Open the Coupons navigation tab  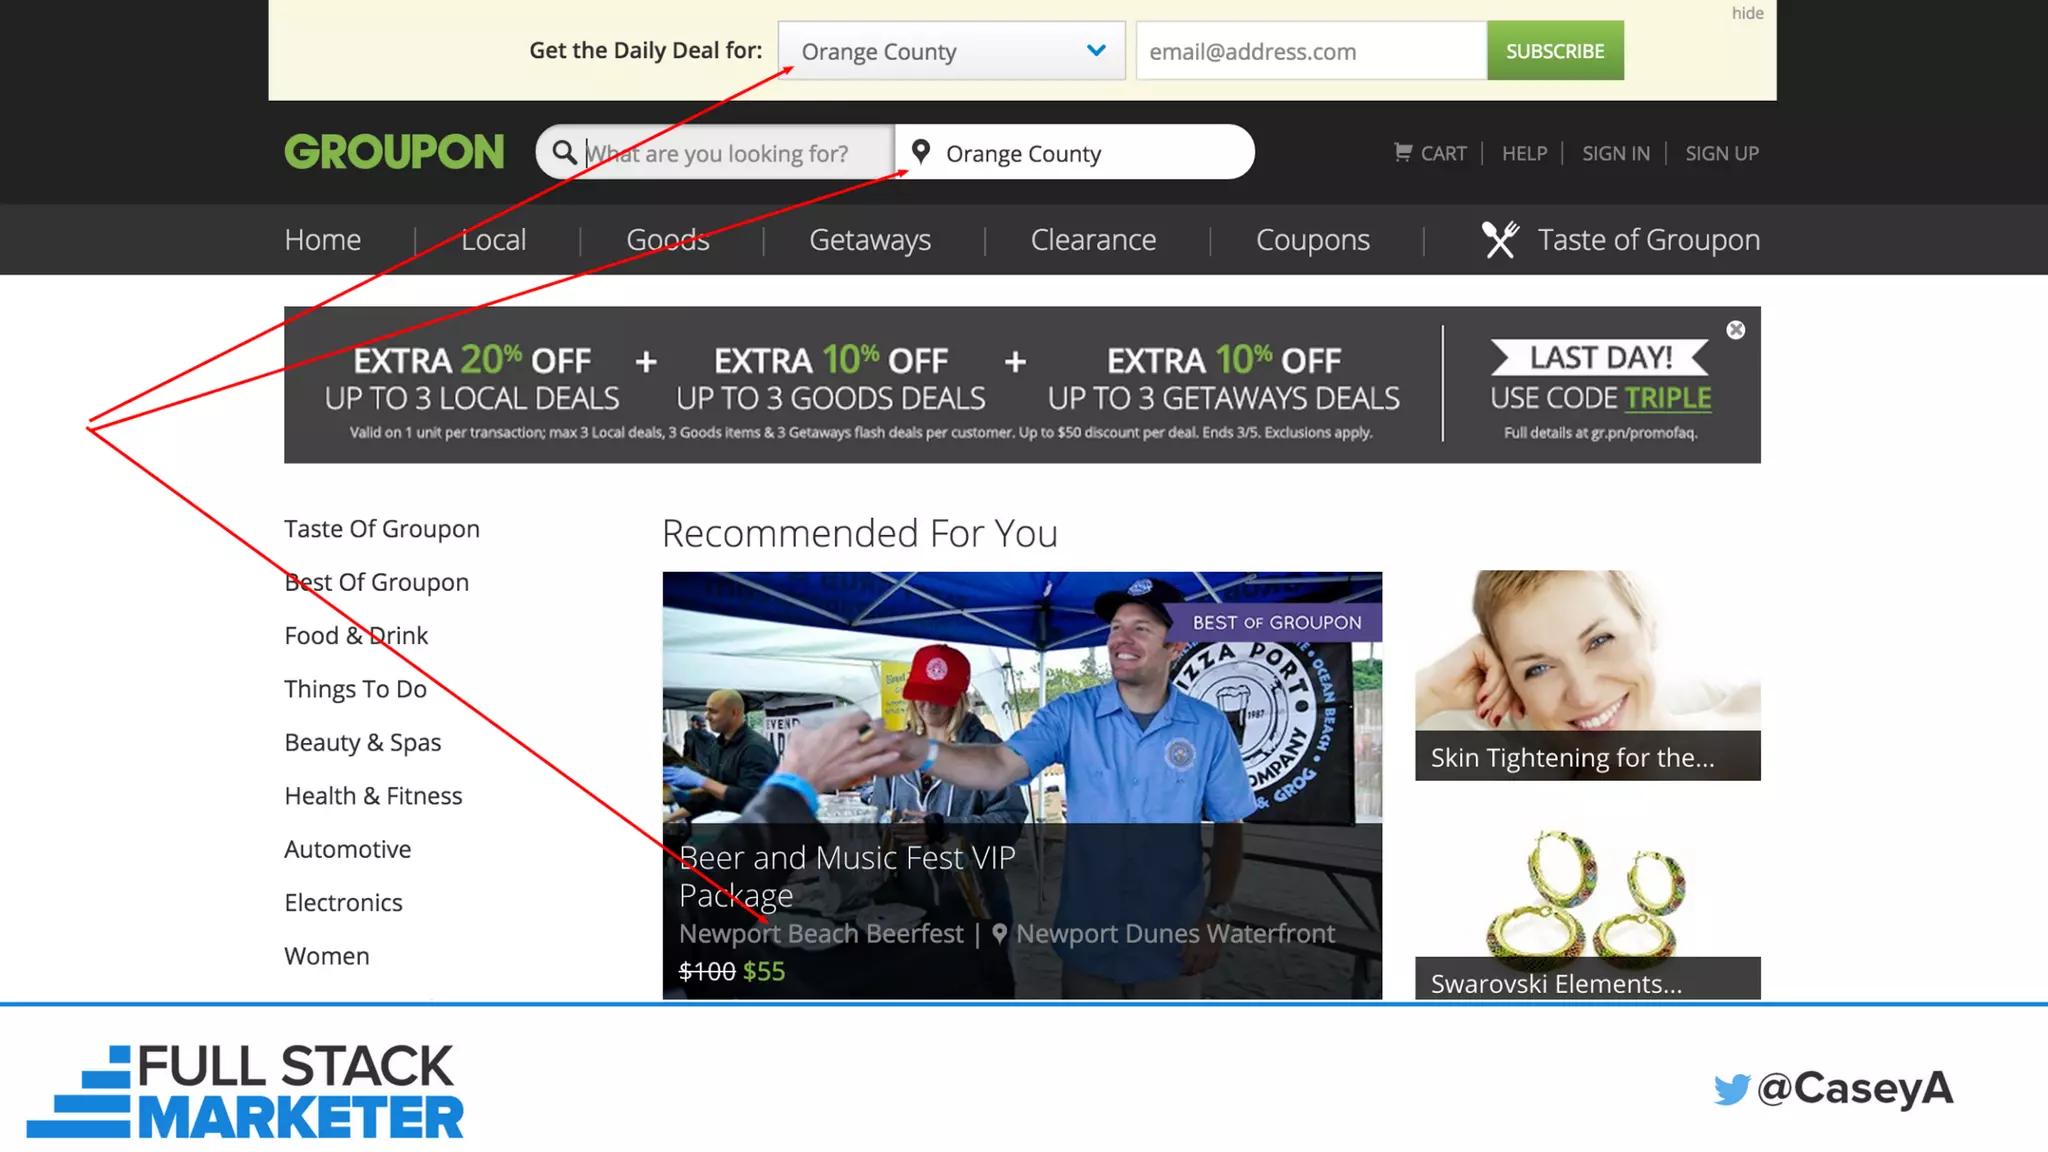pos(1312,240)
